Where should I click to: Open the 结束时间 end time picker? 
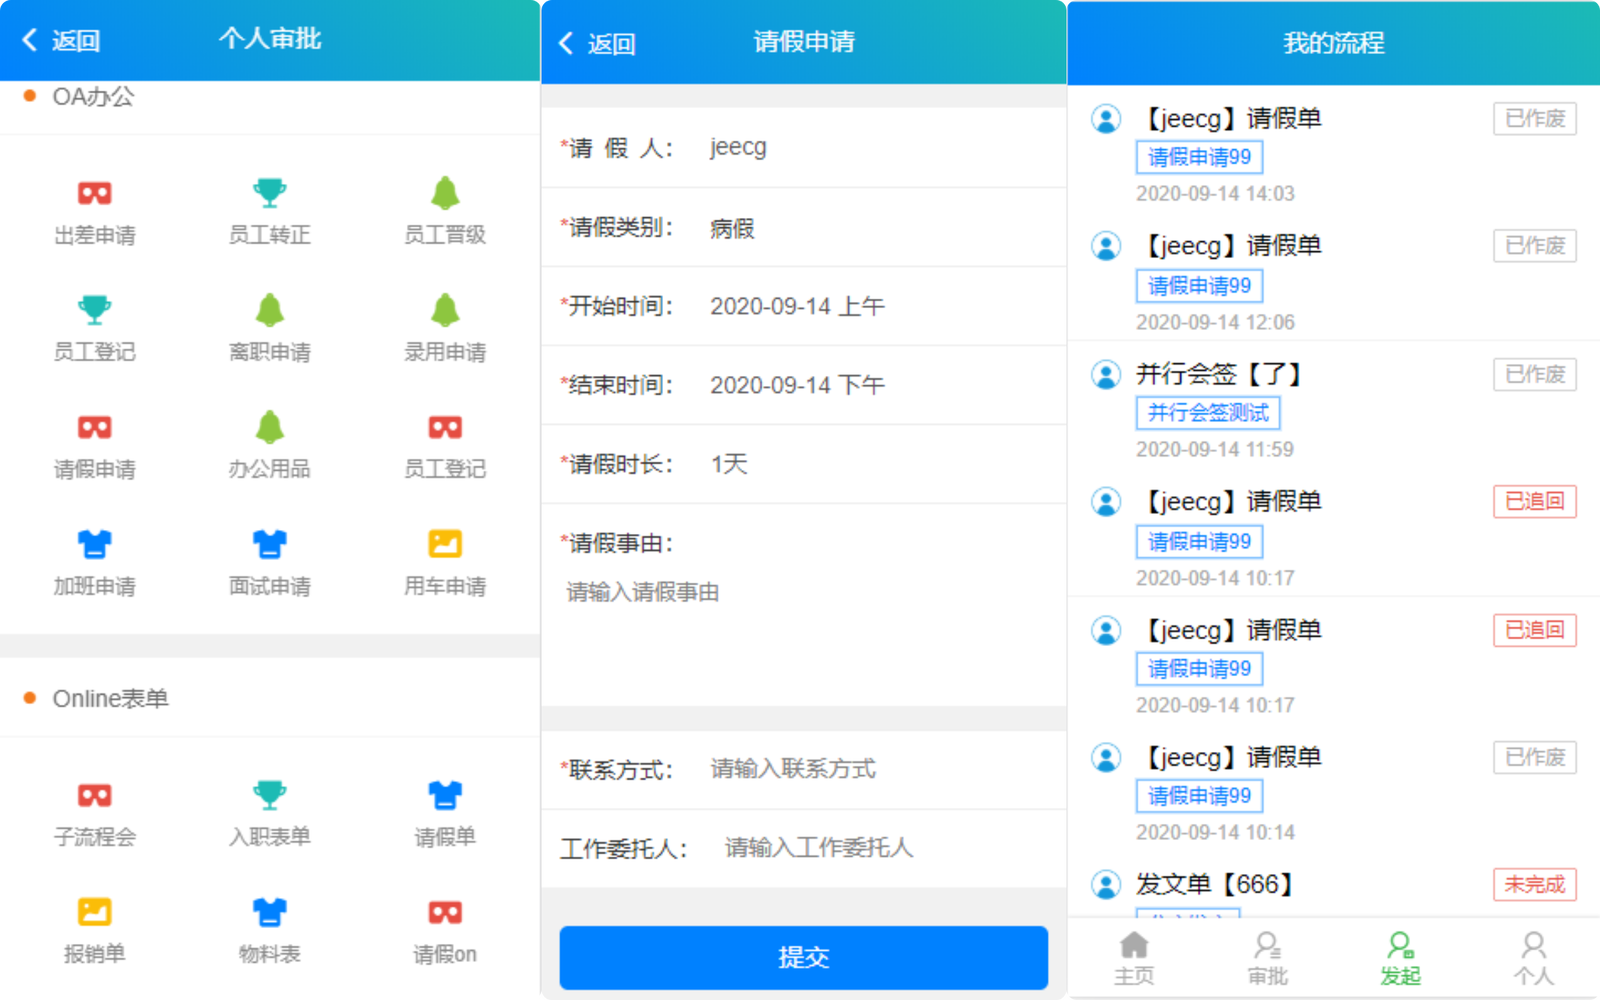point(803,385)
